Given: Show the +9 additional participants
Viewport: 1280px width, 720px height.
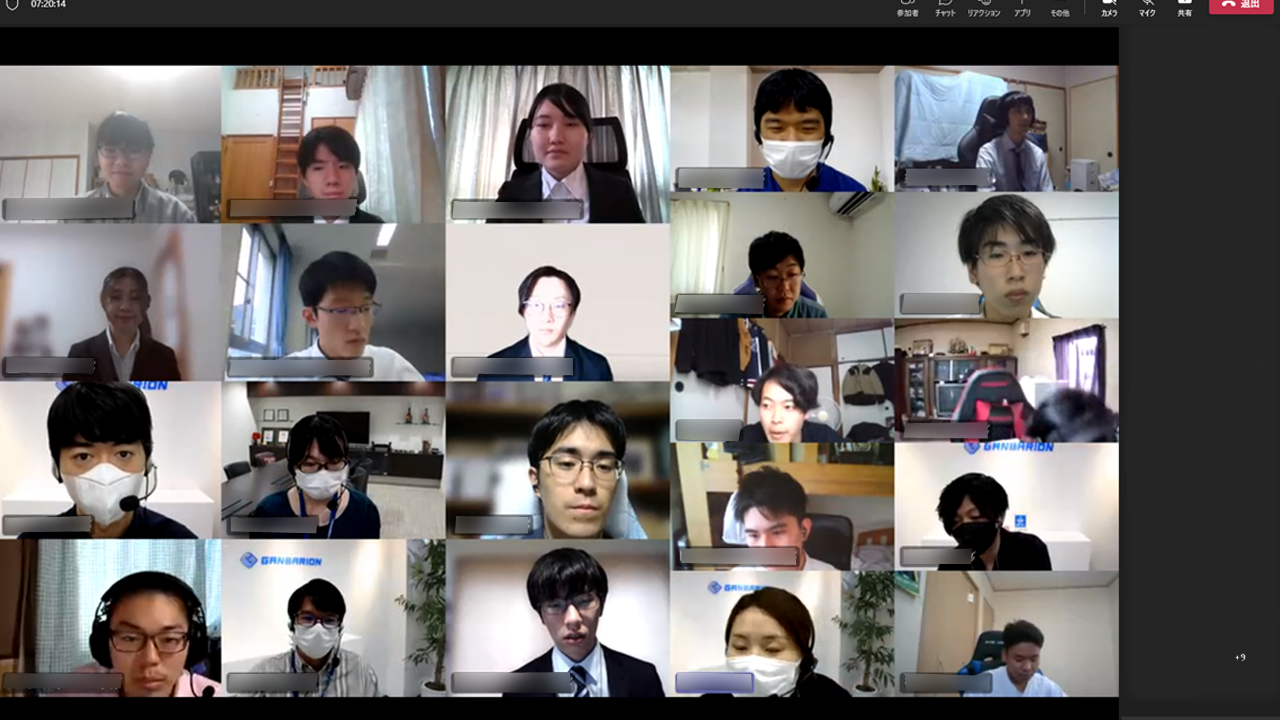Looking at the screenshot, I should pyautogui.click(x=1240, y=657).
